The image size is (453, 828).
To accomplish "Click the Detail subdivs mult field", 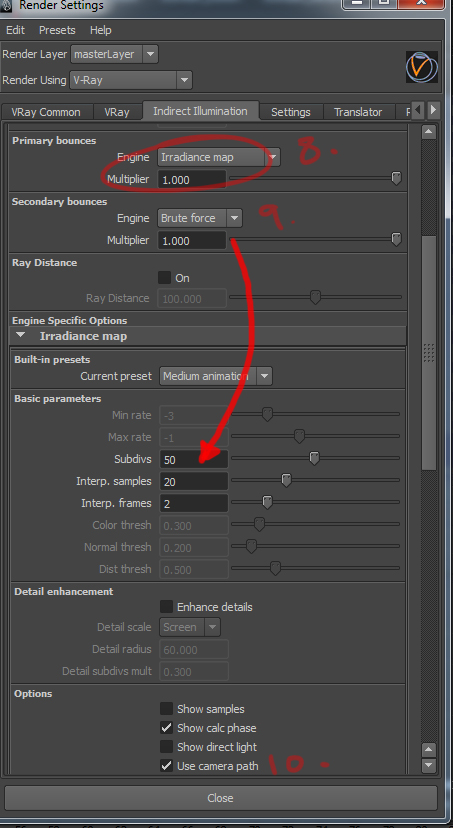I will pyautogui.click(x=194, y=672).
